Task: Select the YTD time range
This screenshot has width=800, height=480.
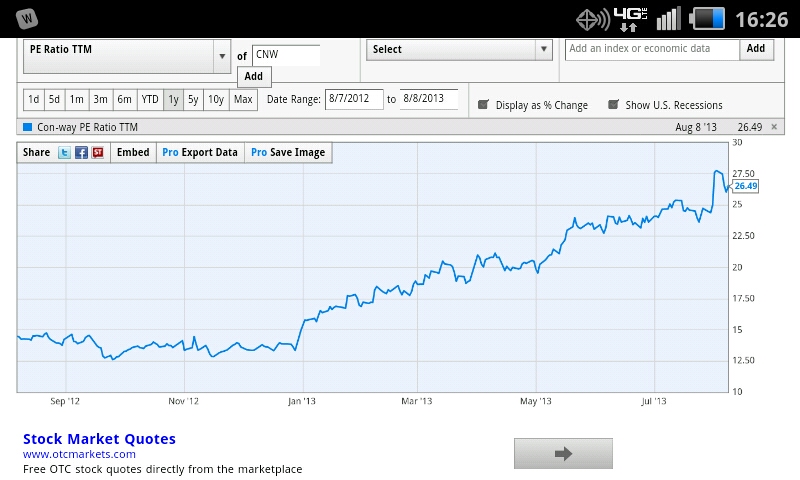Action: click(x=150, y=99)
